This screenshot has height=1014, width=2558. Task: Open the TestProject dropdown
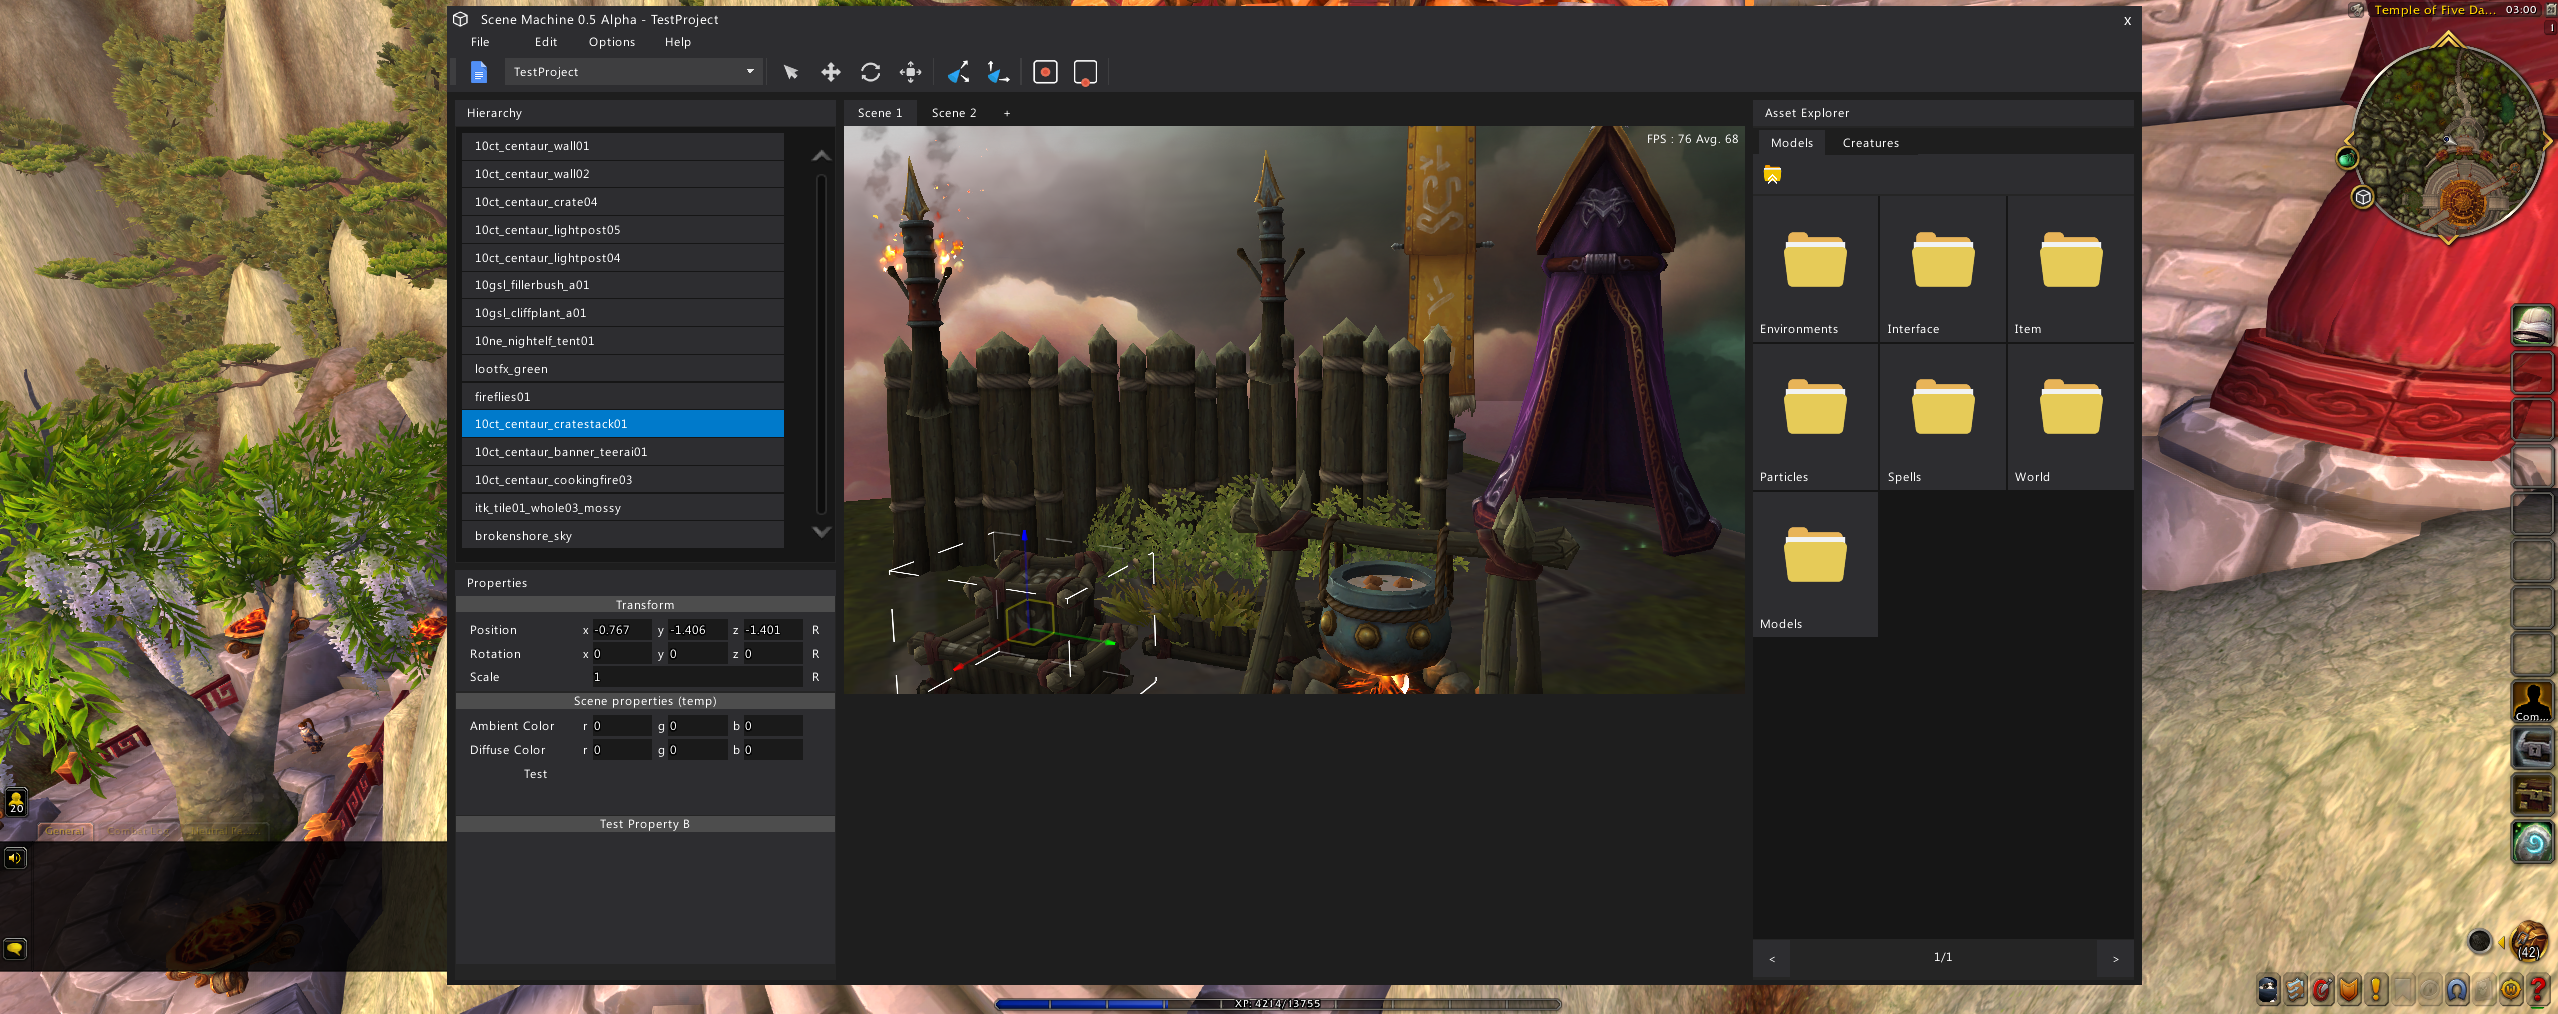click(633, 72)
